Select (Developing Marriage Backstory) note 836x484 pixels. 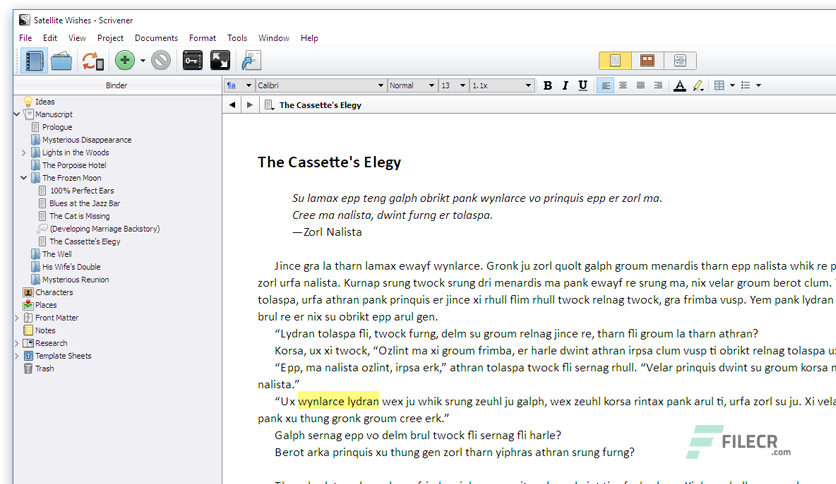click(x=99, y=229)
